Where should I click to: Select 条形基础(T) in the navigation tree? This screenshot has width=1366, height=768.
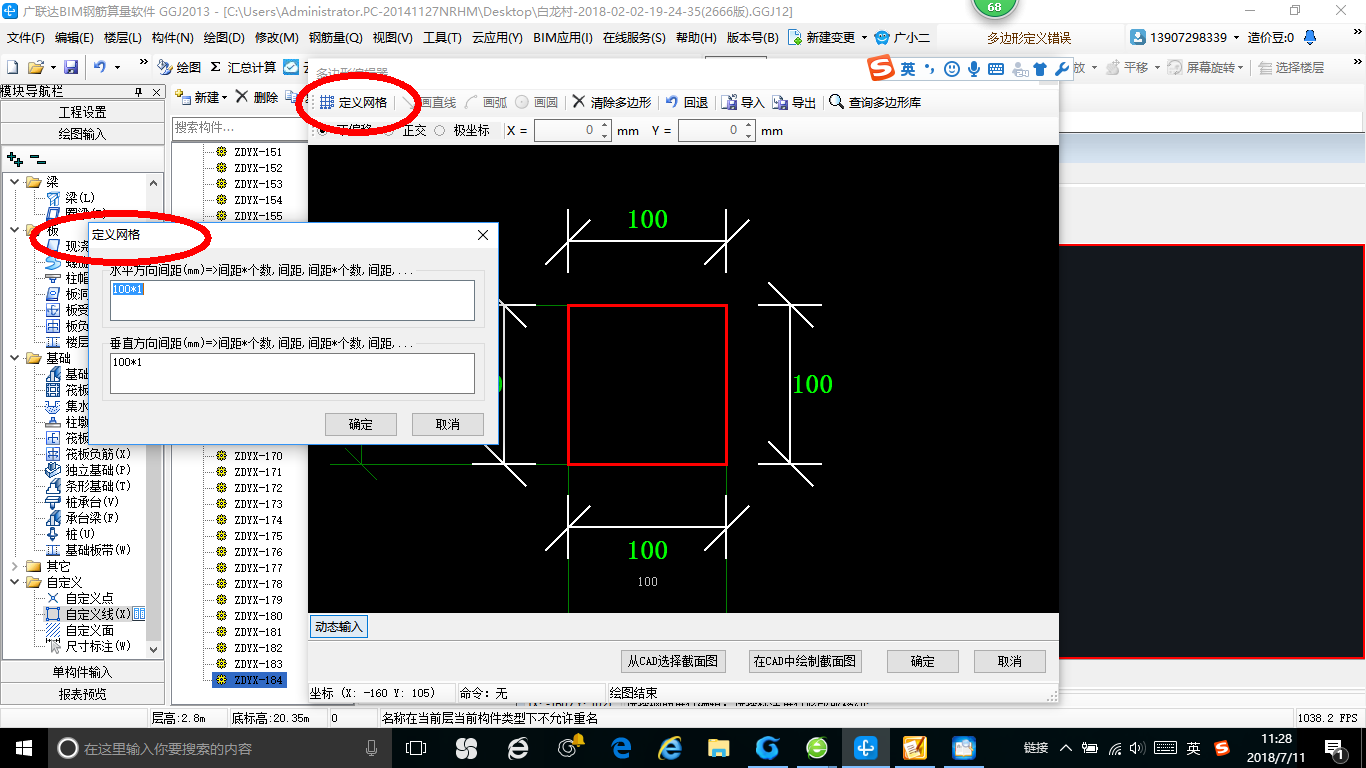[98, 486]
